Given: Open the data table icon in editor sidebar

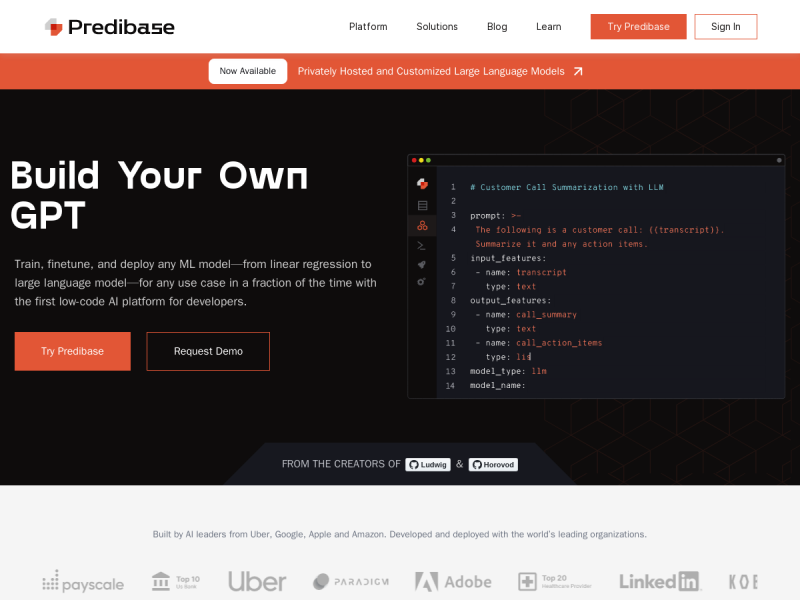Looking at the screenshot, I should coord(422,205).
